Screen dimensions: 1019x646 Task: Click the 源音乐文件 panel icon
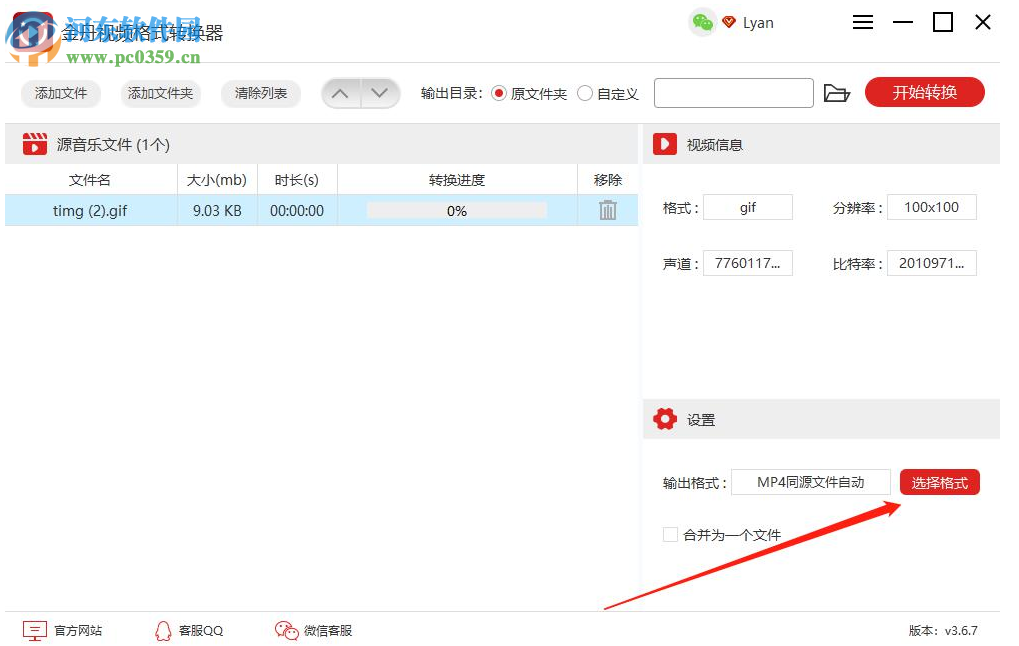coord(34,143)
